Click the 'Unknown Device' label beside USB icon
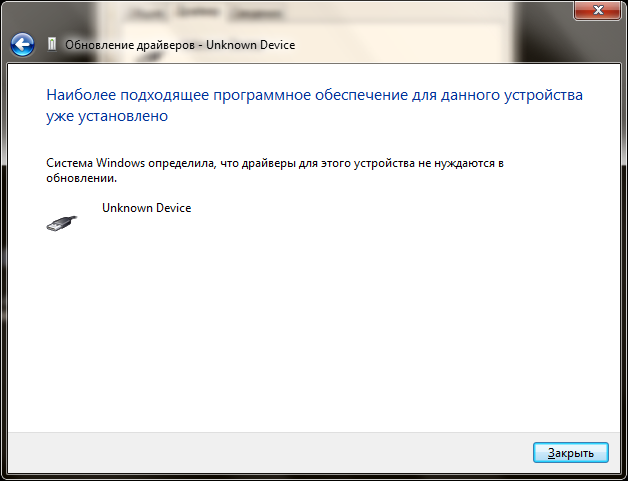Screen dimensions: 628x481 coord(147,208)
